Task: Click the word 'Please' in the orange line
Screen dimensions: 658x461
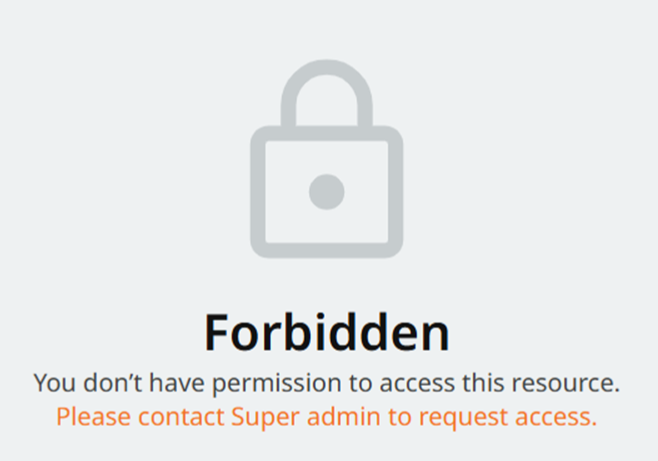Action: [93, 417]
